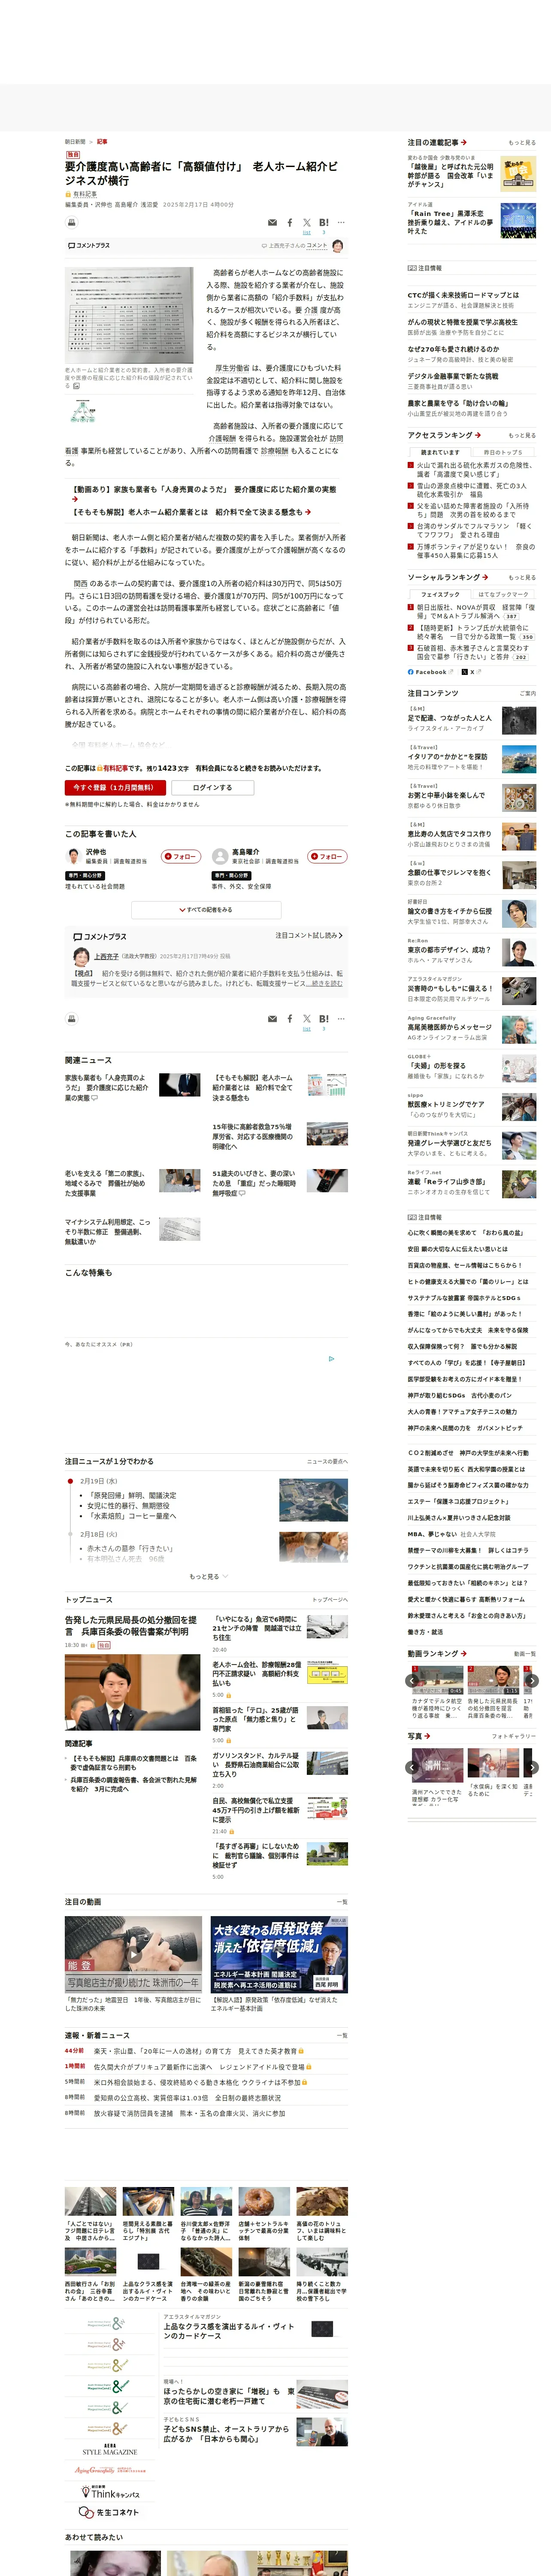Follow author 沢伸也

tap(181, 856)
